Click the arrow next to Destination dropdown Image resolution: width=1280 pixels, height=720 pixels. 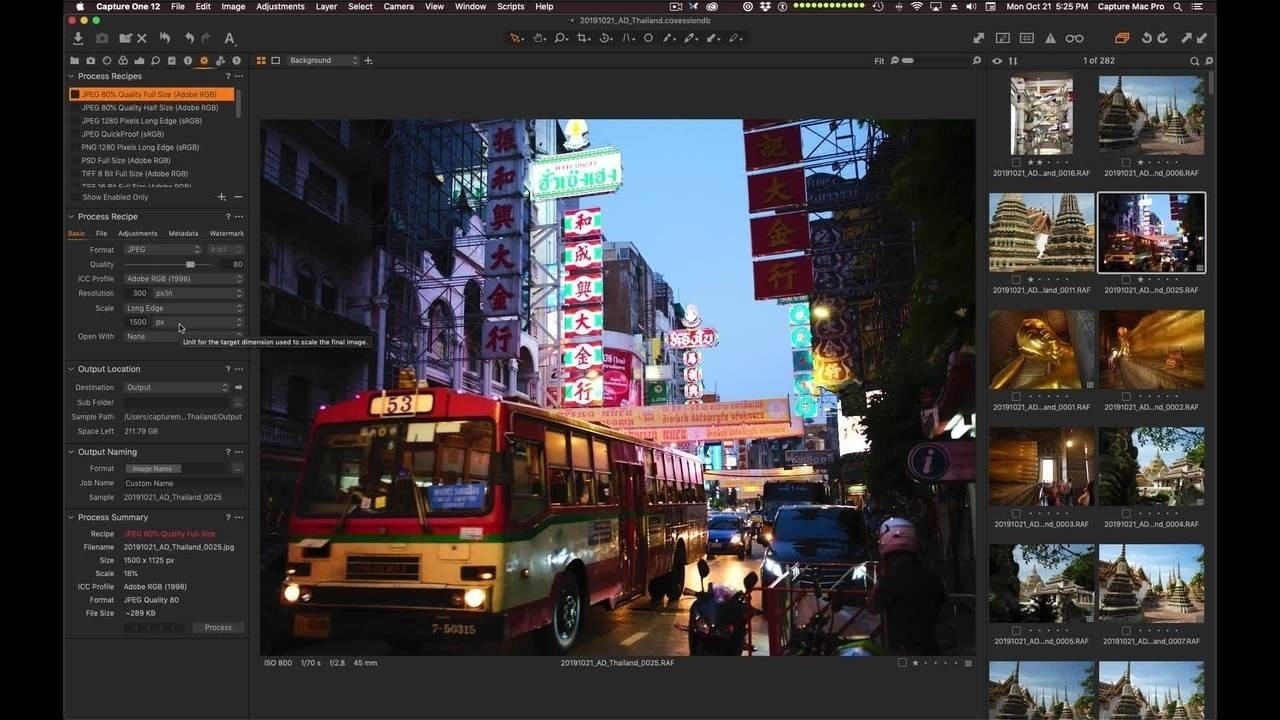coord(238,387)
